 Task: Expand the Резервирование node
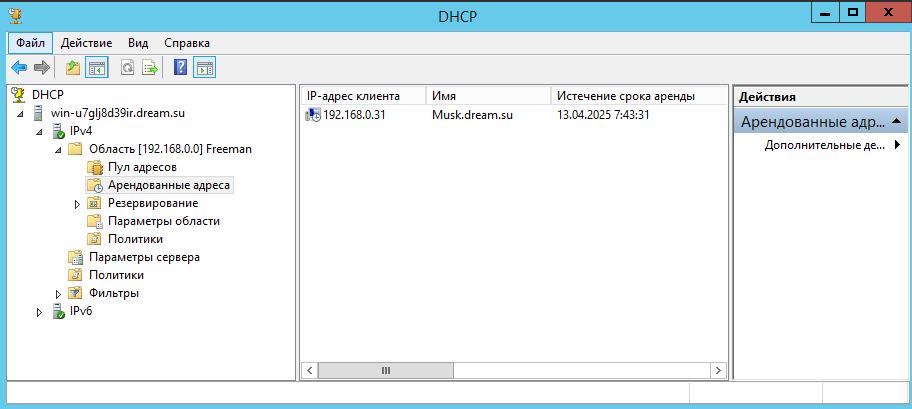click(x=77, y=204)
